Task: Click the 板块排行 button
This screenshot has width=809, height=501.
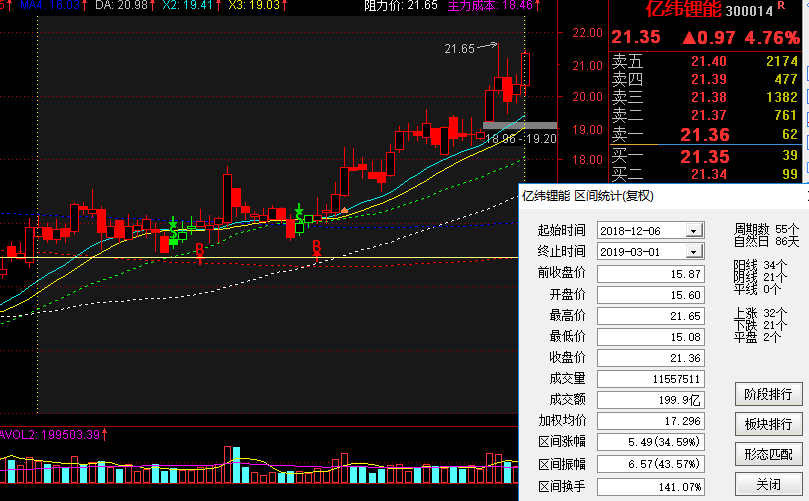Action: pos(768,424)
